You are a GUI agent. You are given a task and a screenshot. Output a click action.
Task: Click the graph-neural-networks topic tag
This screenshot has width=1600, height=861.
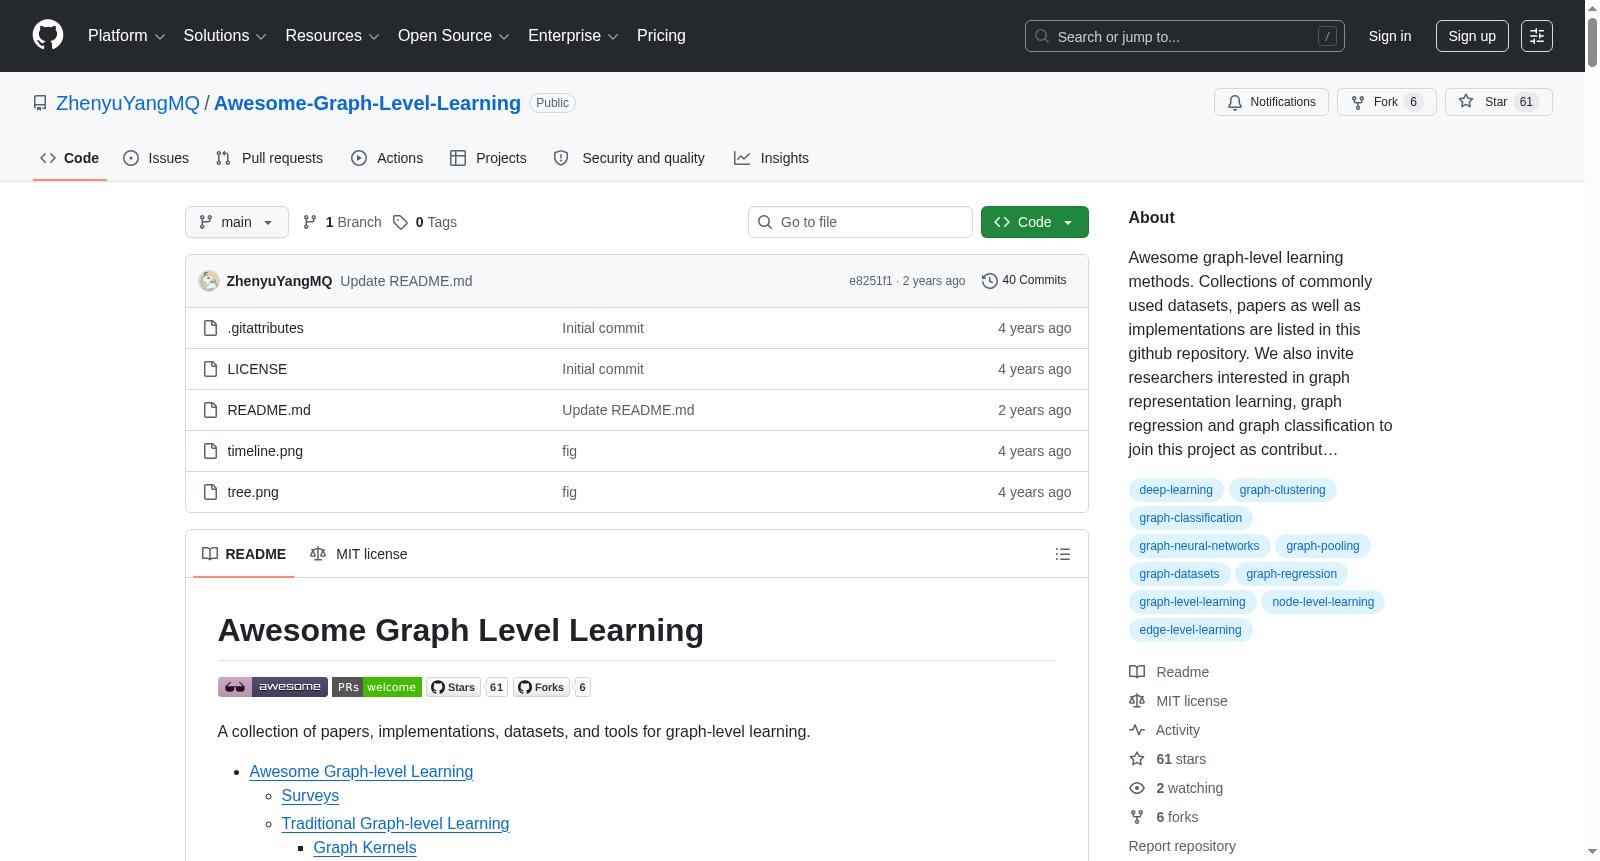click(1199, 546)
